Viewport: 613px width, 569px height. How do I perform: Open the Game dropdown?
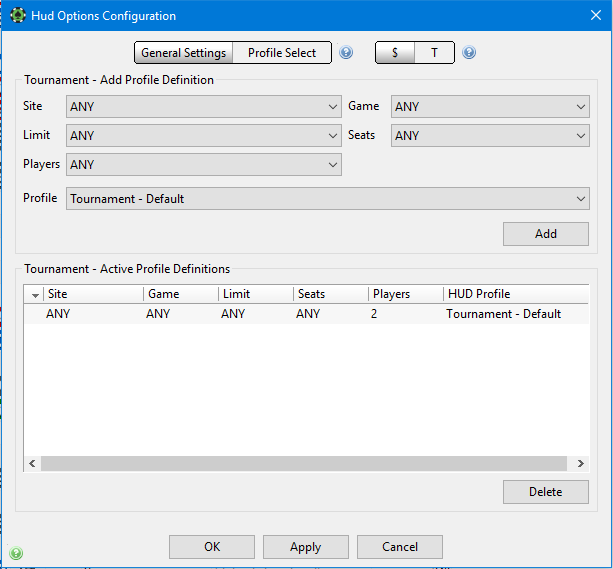pos(490,106)
